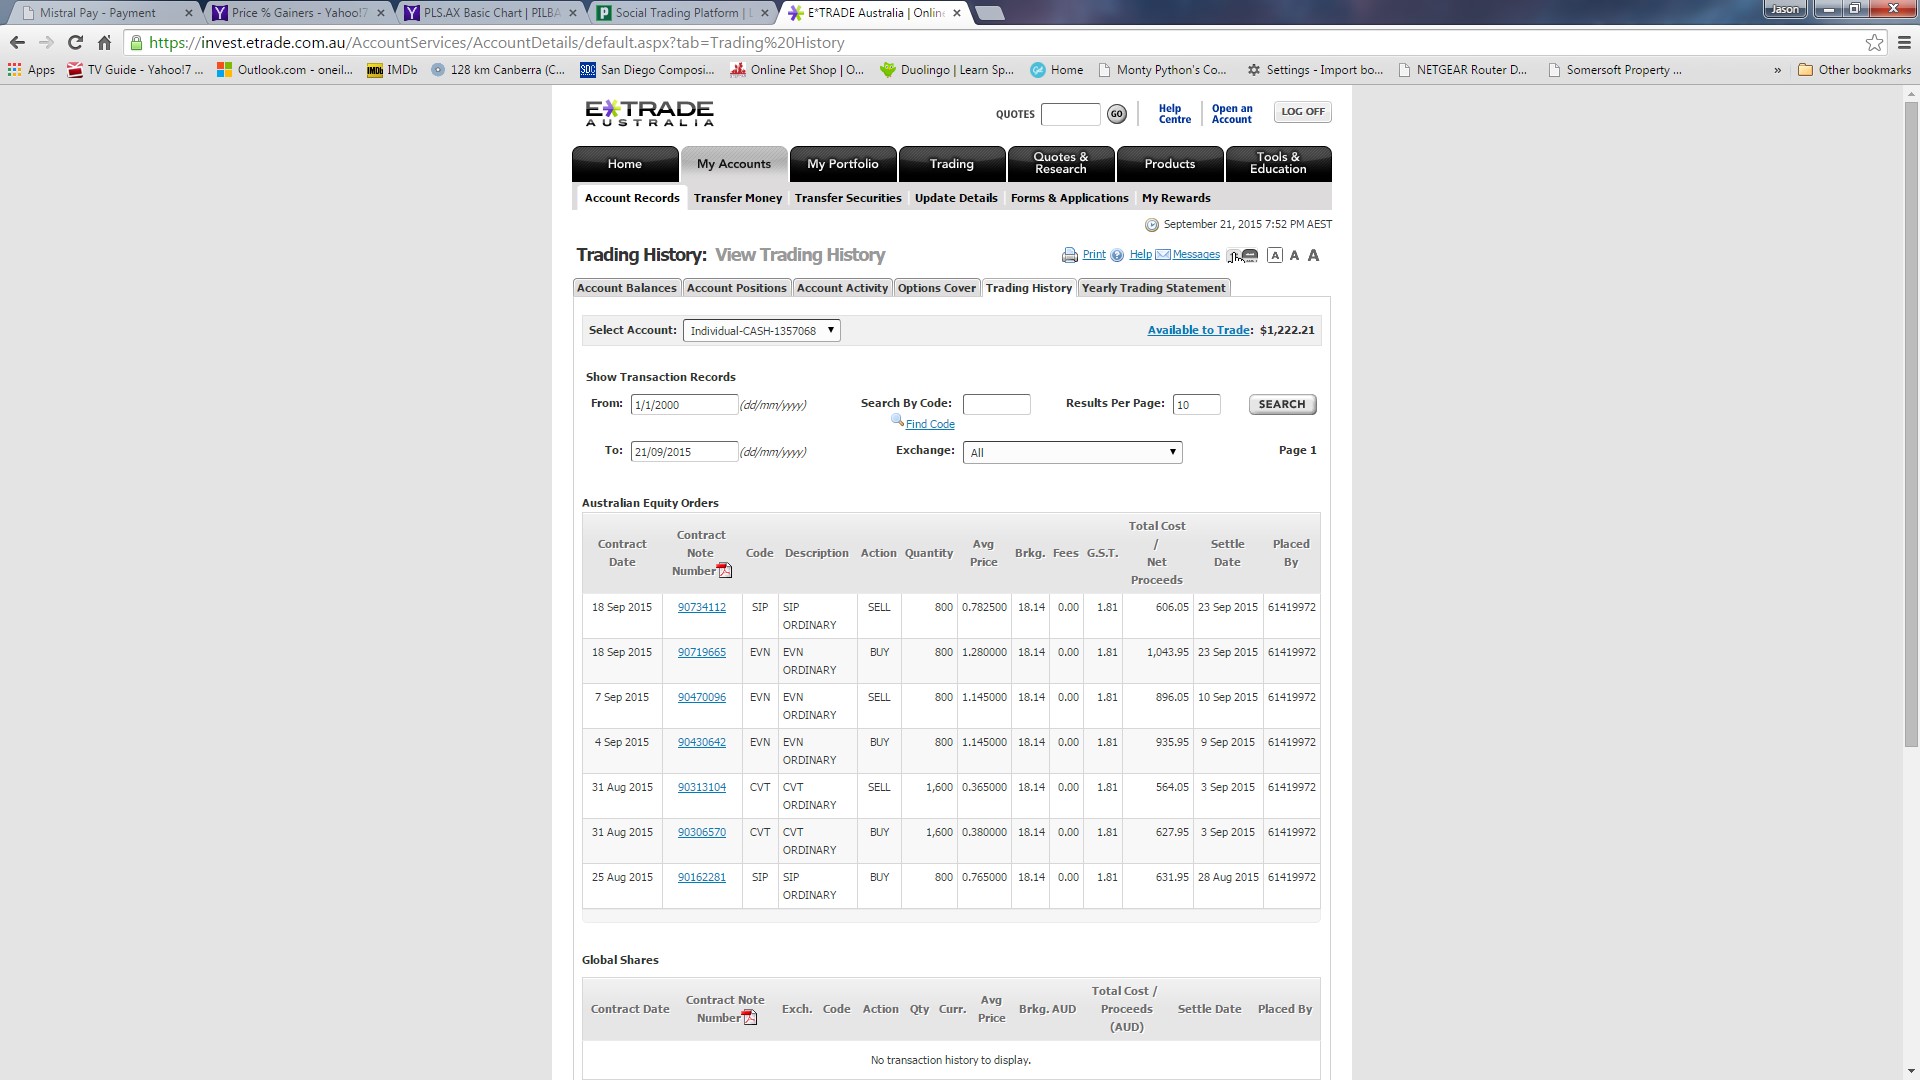Click the SEARCH button
This screenshot has height=1080, width=1920.
tap(1282, 404)
